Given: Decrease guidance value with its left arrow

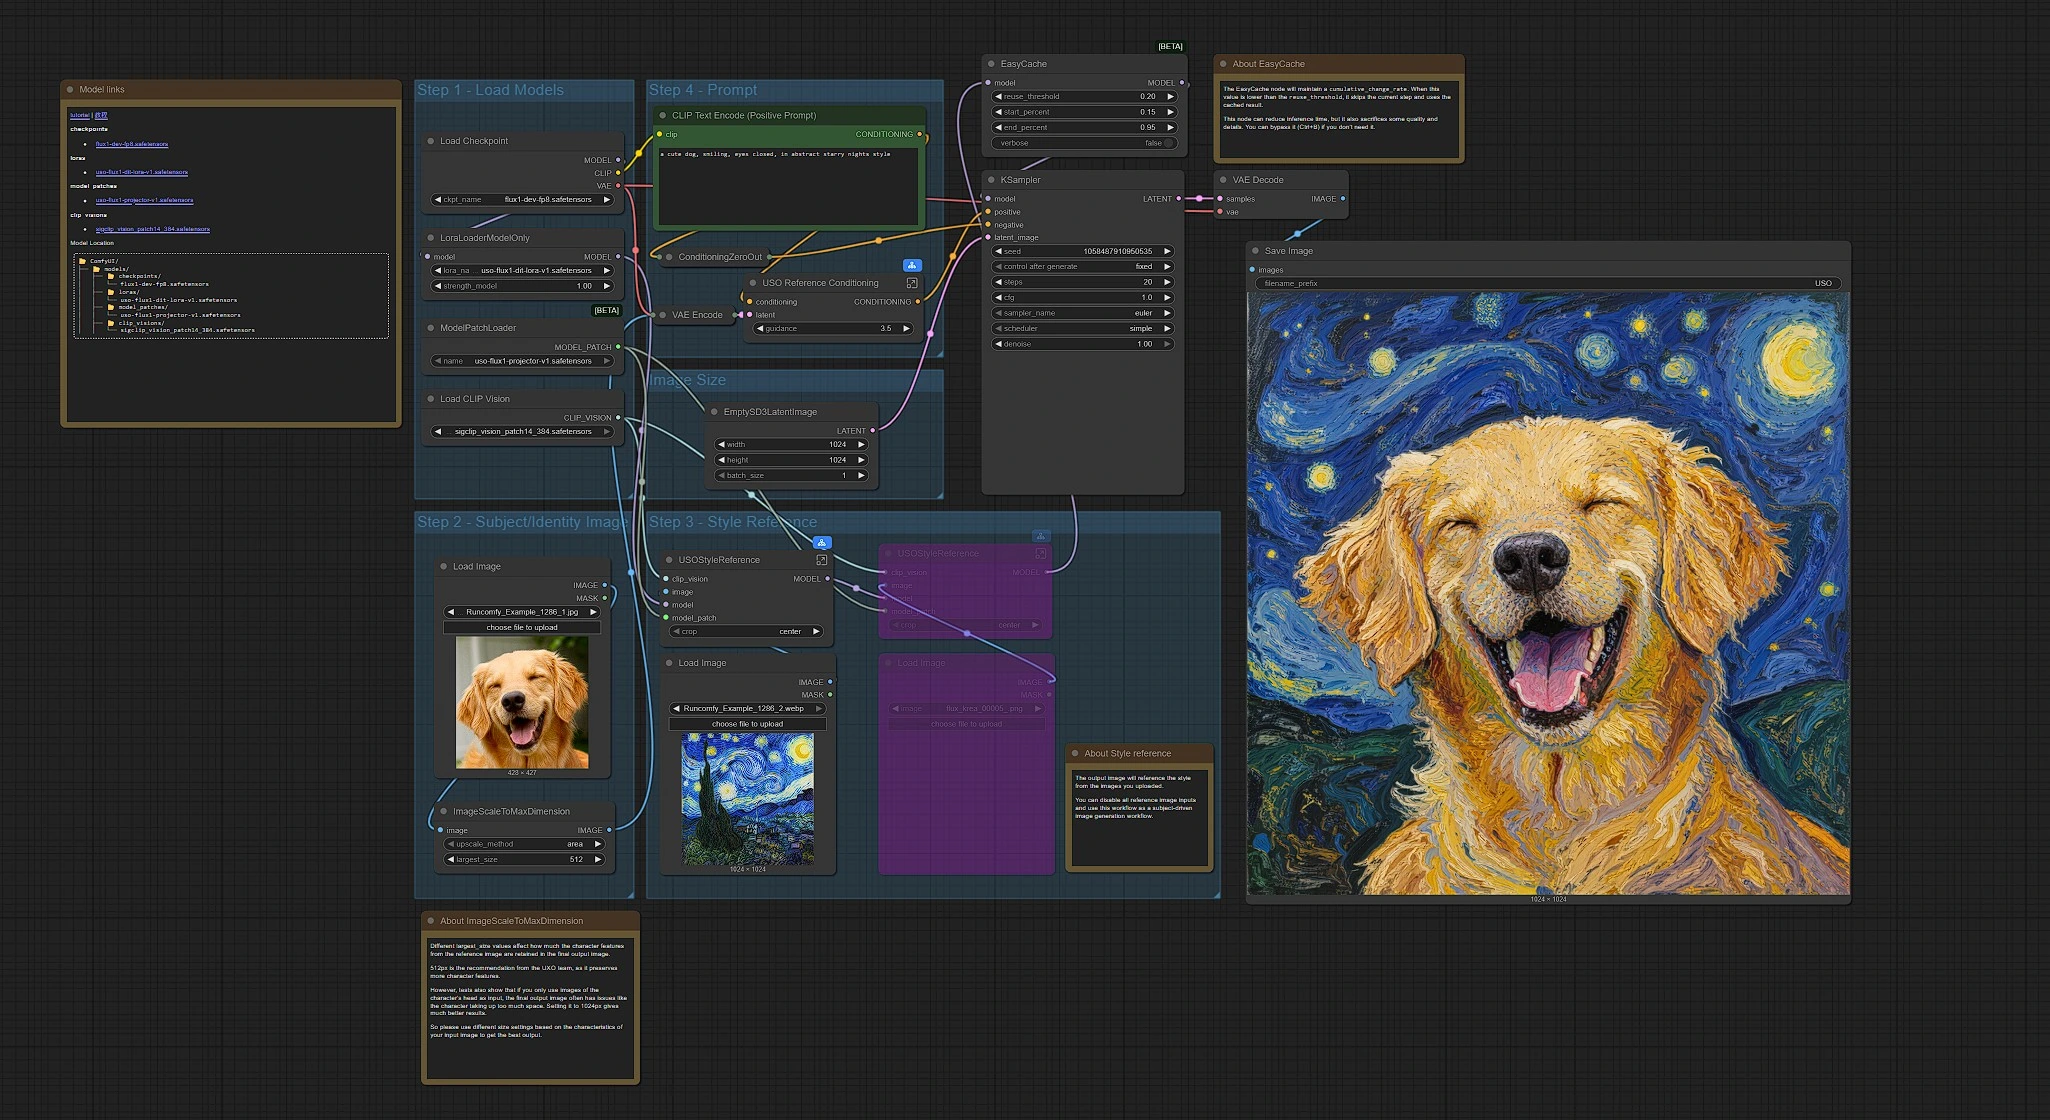Looking at the screenshot, I should click(x=760, y=329).
